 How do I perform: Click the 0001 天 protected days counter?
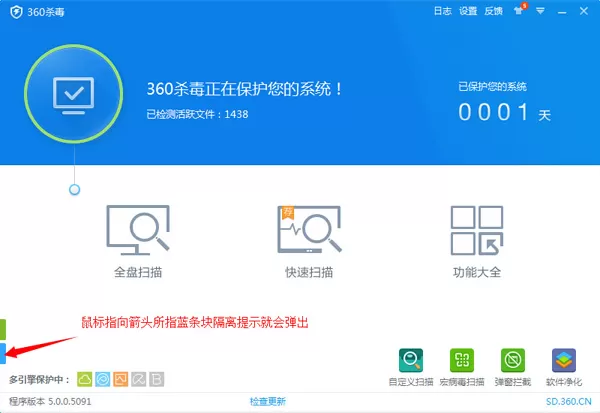point(505,113)
